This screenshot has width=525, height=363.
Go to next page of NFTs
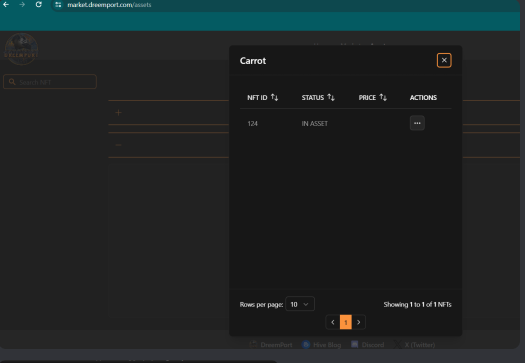(359, 322)
